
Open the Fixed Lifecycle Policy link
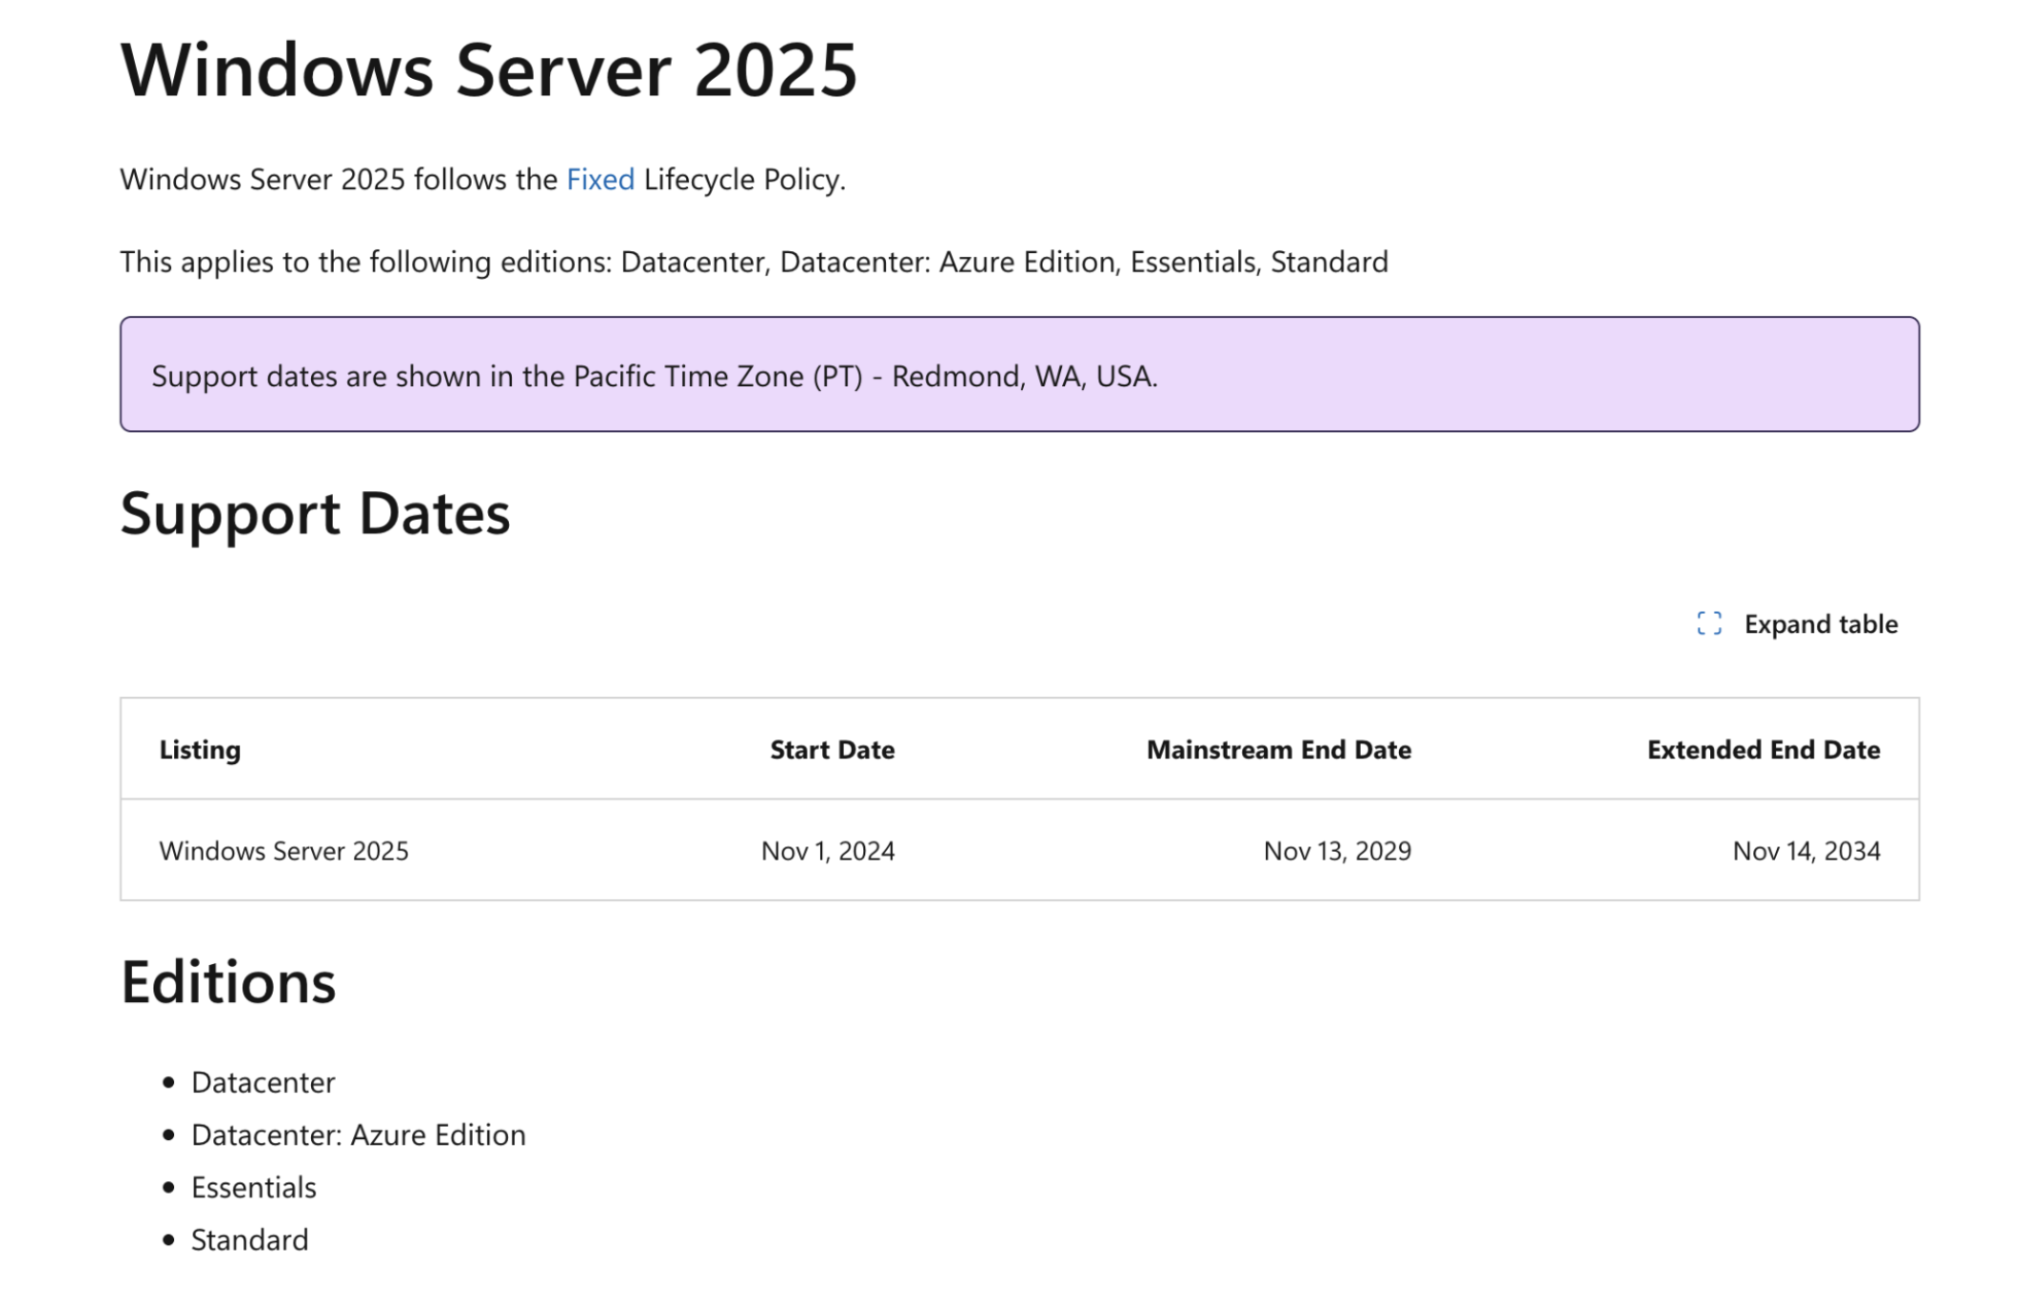(x=600, y=179)
